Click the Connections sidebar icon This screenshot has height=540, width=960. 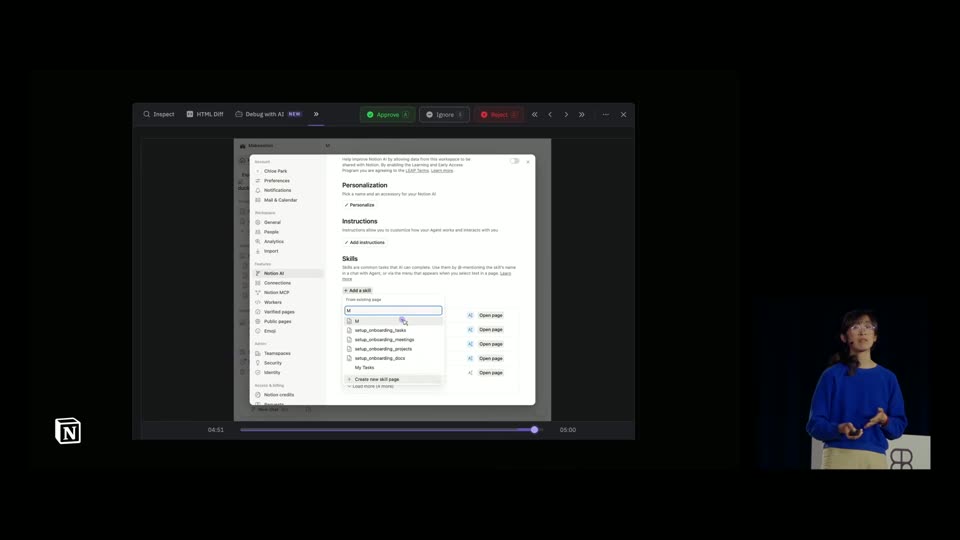click(258, 283)
